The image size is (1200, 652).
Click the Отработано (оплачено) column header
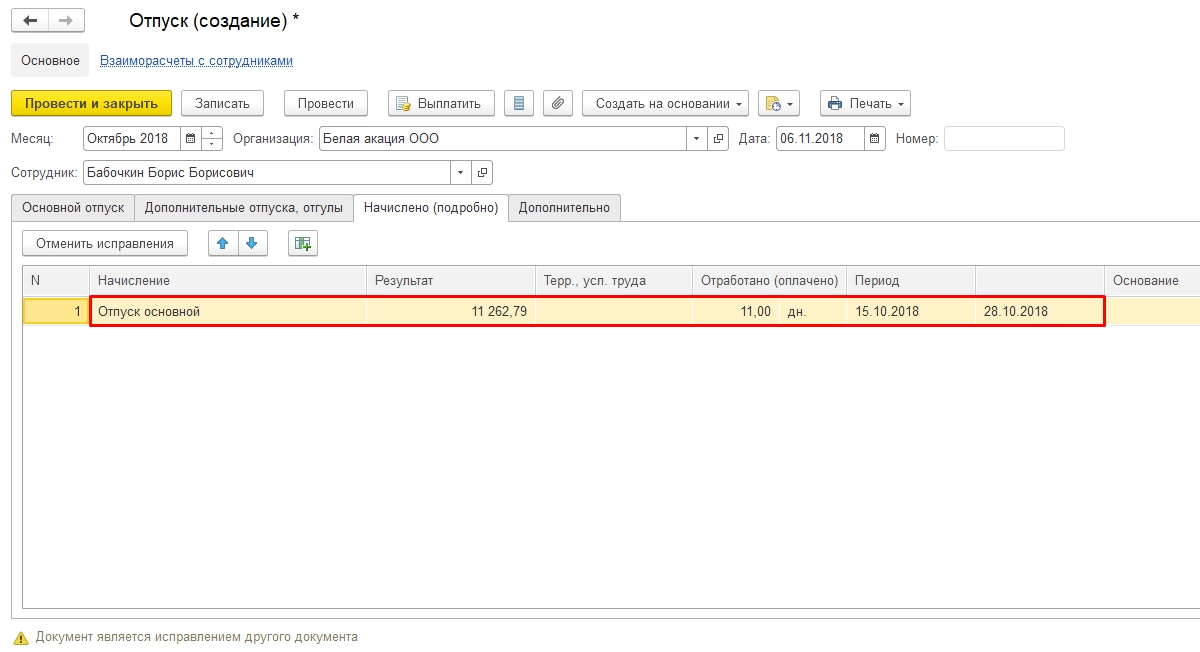(770, 281)
